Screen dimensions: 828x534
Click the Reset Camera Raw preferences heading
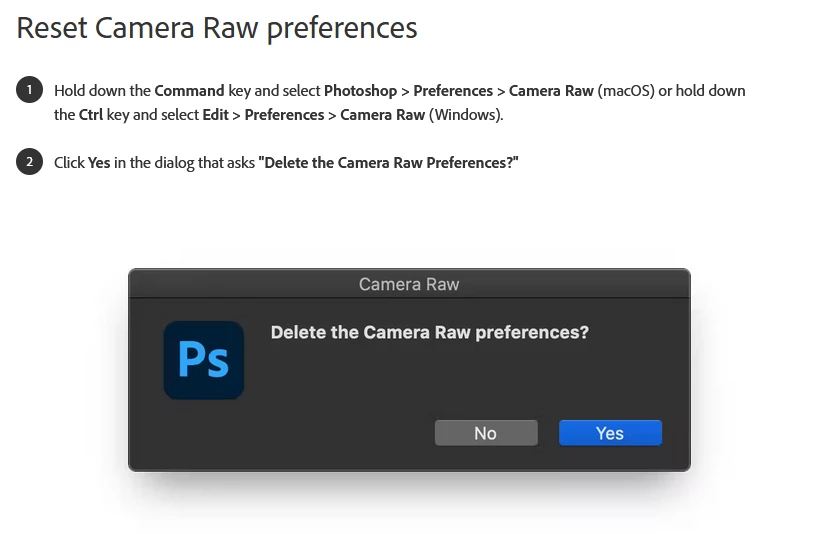(217, 27)
